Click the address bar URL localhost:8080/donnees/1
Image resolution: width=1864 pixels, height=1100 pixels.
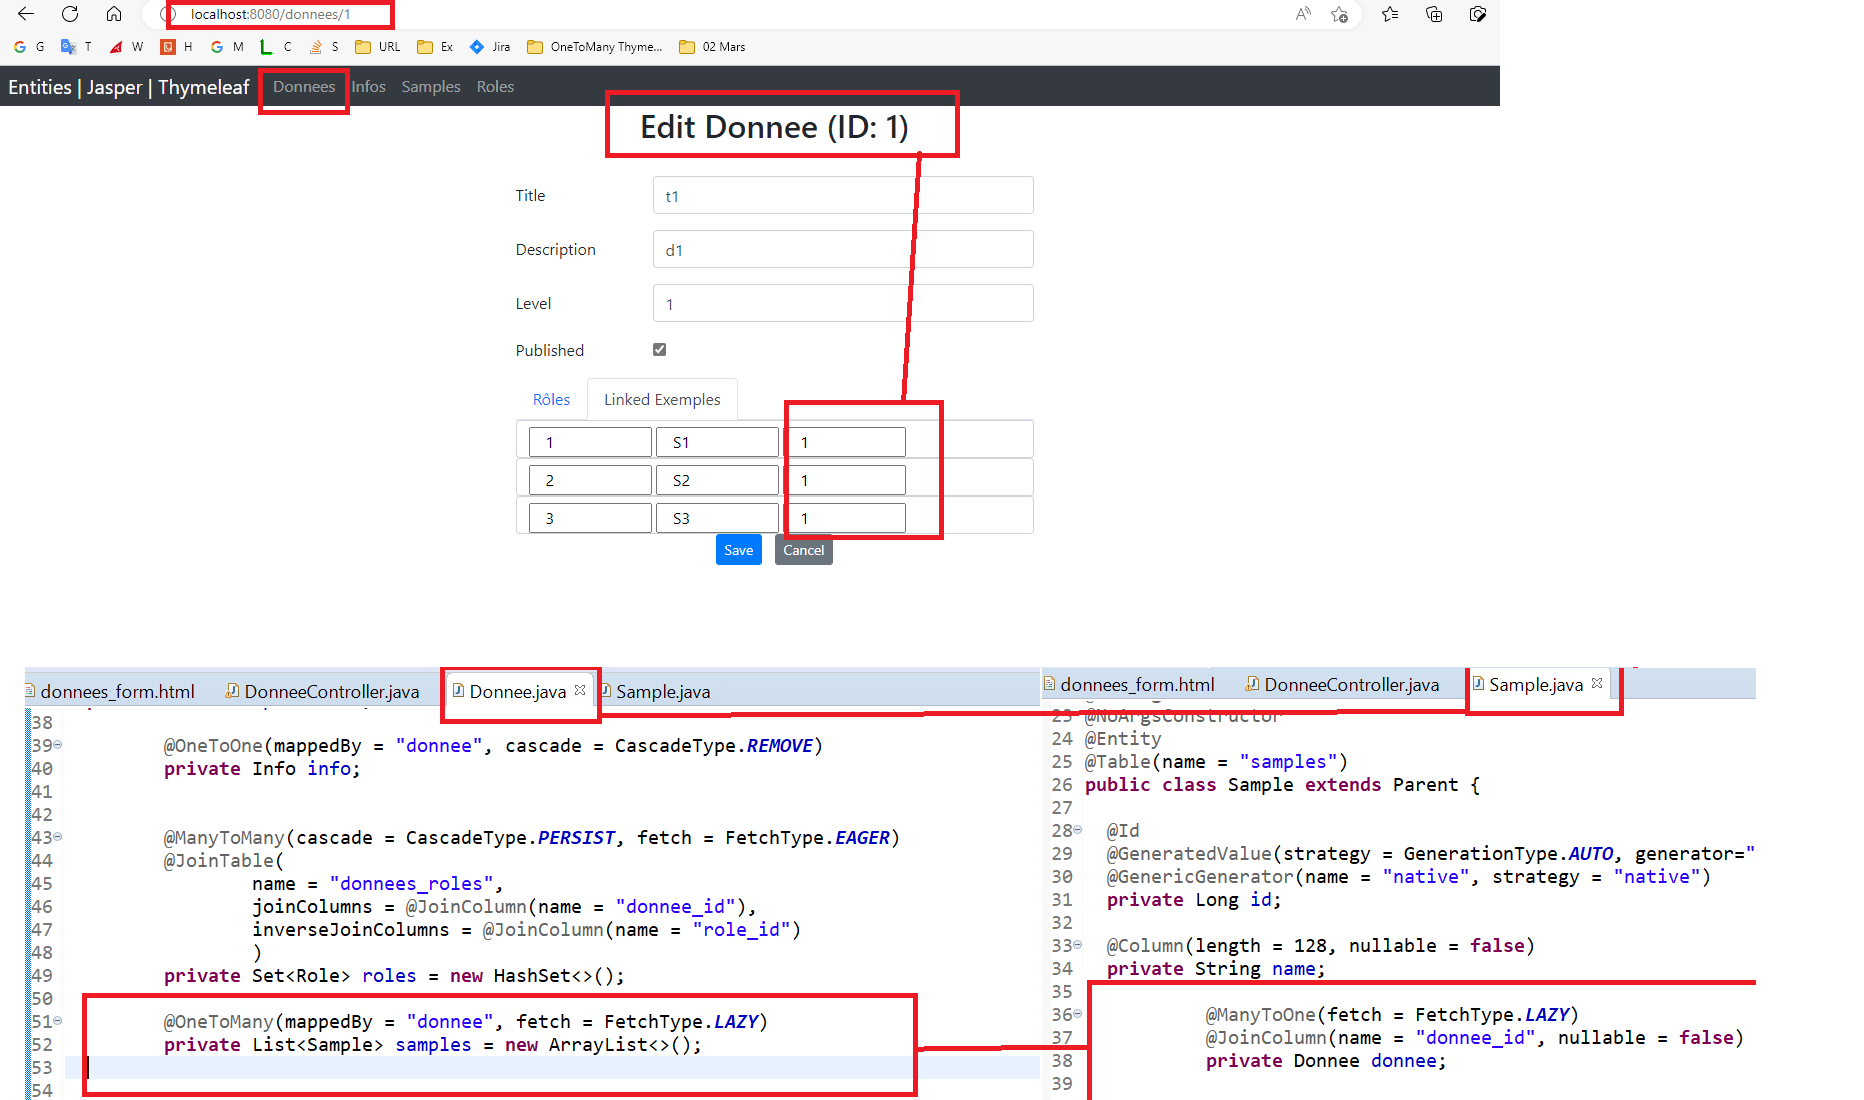270,15
